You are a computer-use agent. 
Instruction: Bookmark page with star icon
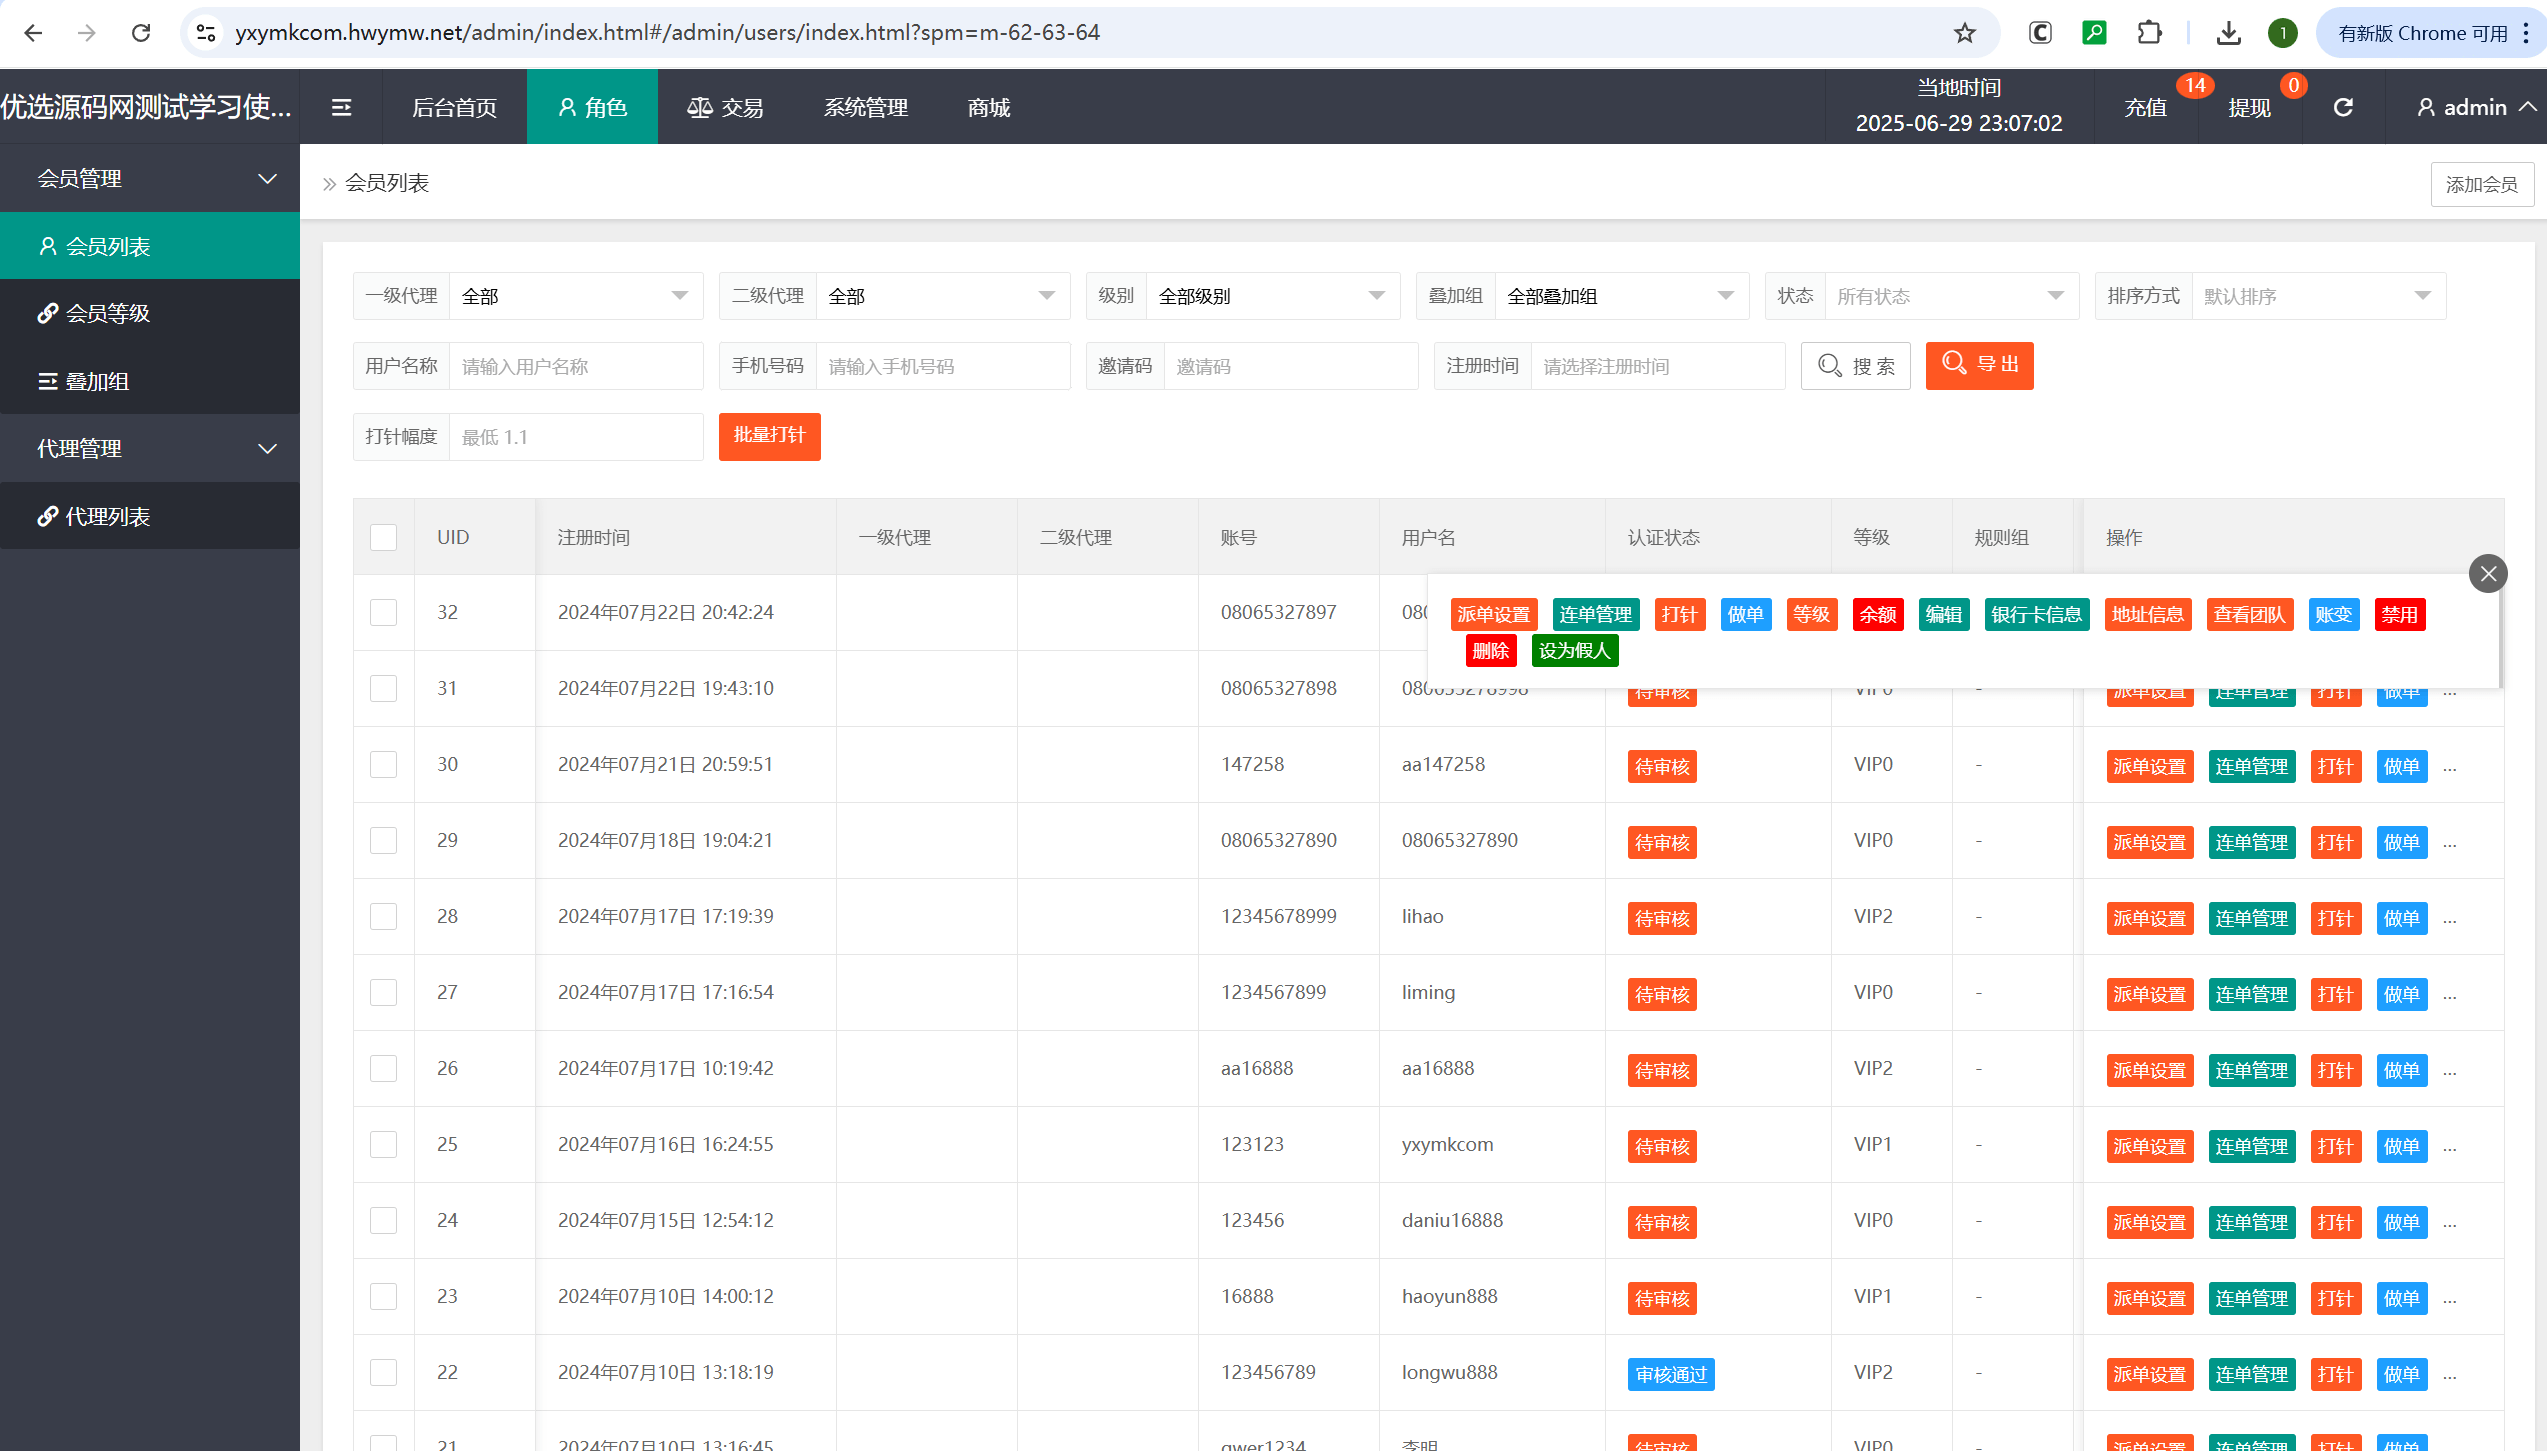(x=1964, y=33)
